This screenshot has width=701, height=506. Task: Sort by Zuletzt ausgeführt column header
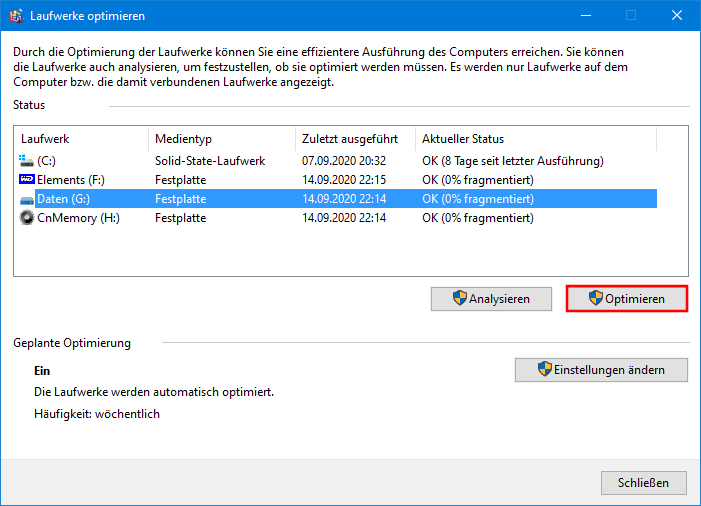coord(355,139)
